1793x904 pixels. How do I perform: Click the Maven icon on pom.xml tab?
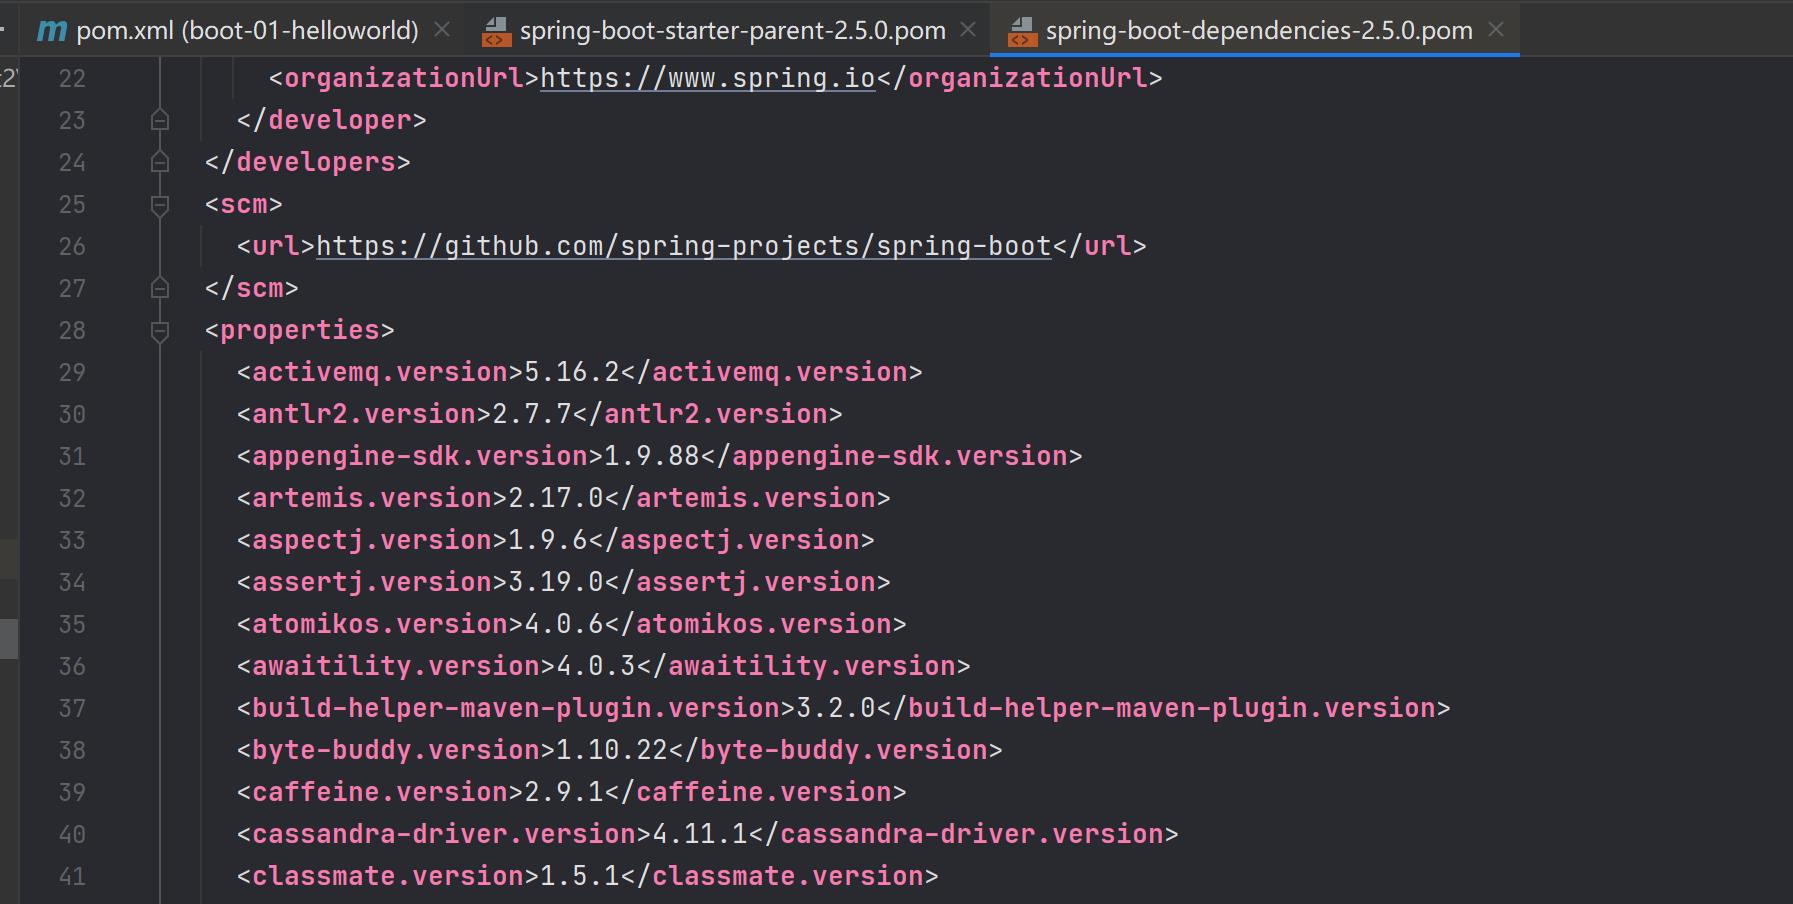(52, 31)
